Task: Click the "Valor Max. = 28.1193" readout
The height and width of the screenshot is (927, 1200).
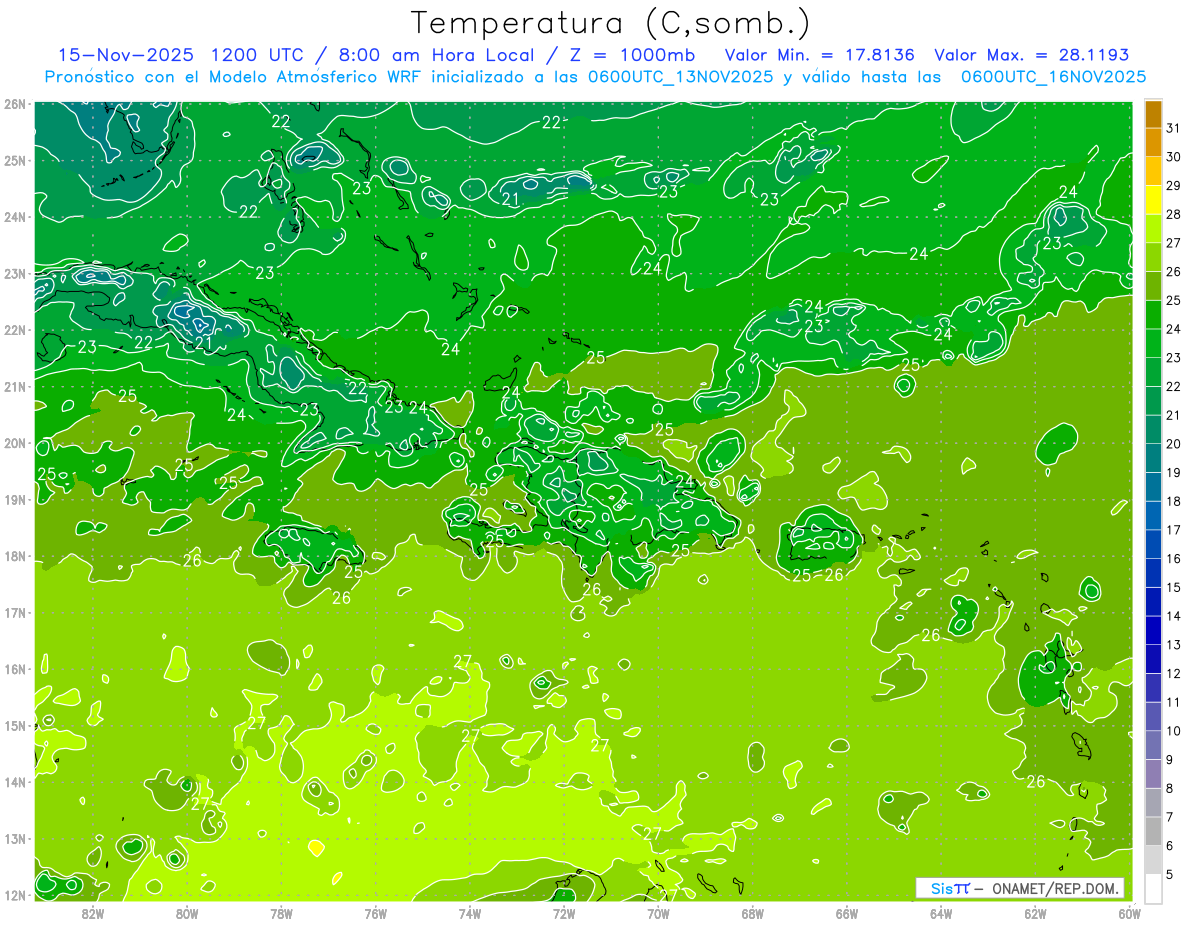Action: coord(1033,55)
